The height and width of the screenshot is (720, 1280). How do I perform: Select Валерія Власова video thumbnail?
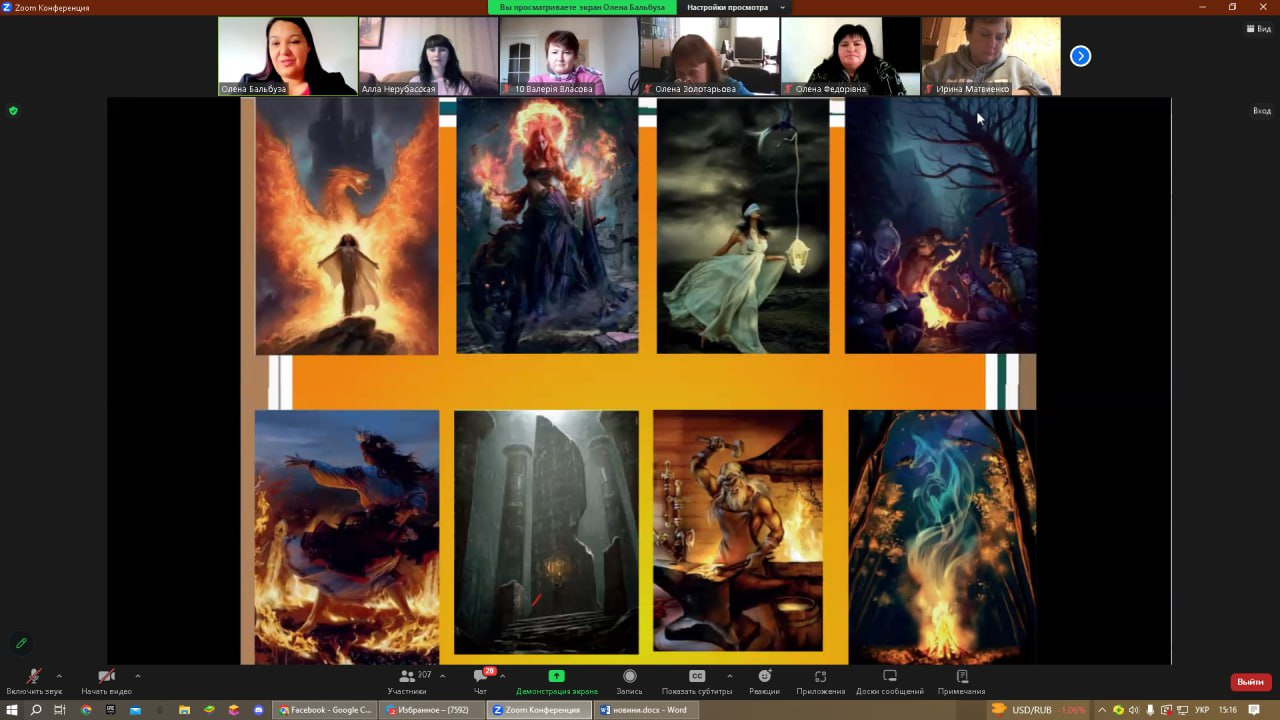(569, 56)
